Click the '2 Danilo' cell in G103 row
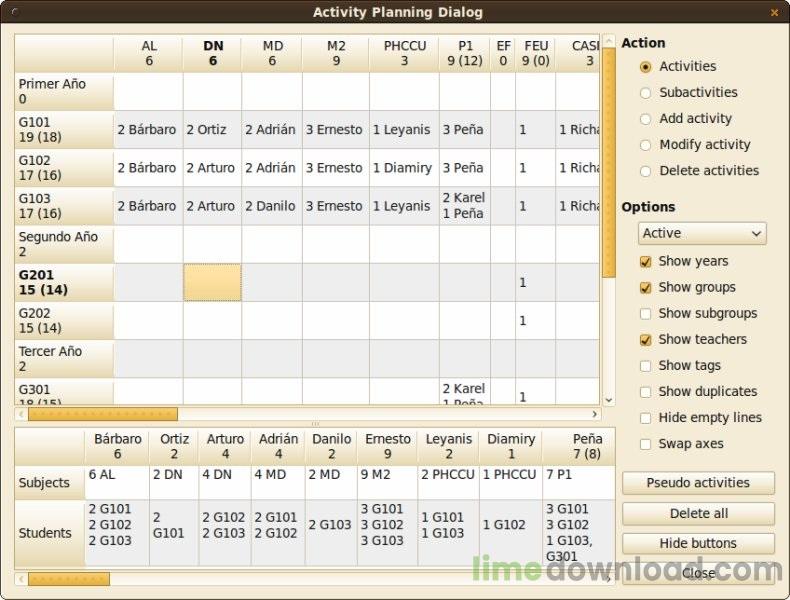The width and height of the screenshot is (790, 600). point(272,206)
